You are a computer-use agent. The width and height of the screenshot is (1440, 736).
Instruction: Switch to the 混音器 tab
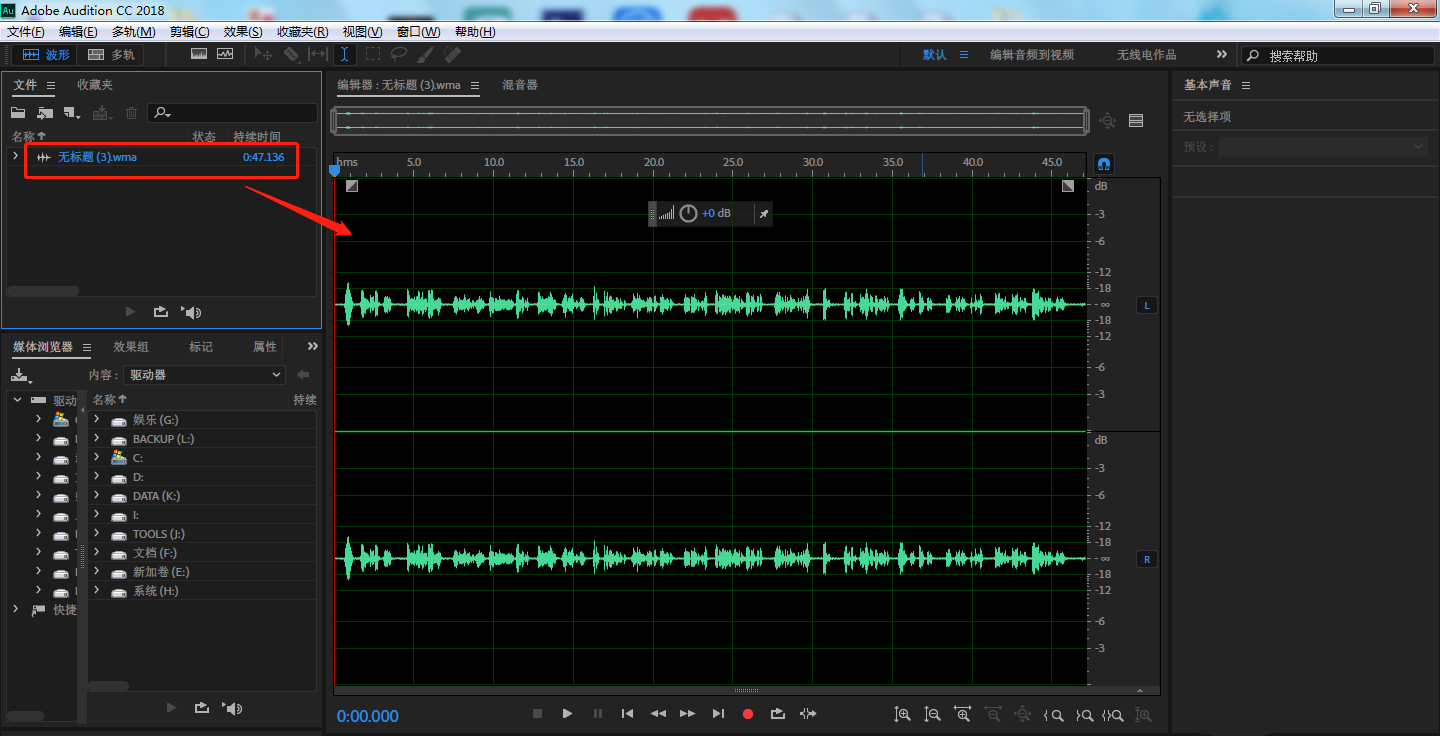pos(520,85)
